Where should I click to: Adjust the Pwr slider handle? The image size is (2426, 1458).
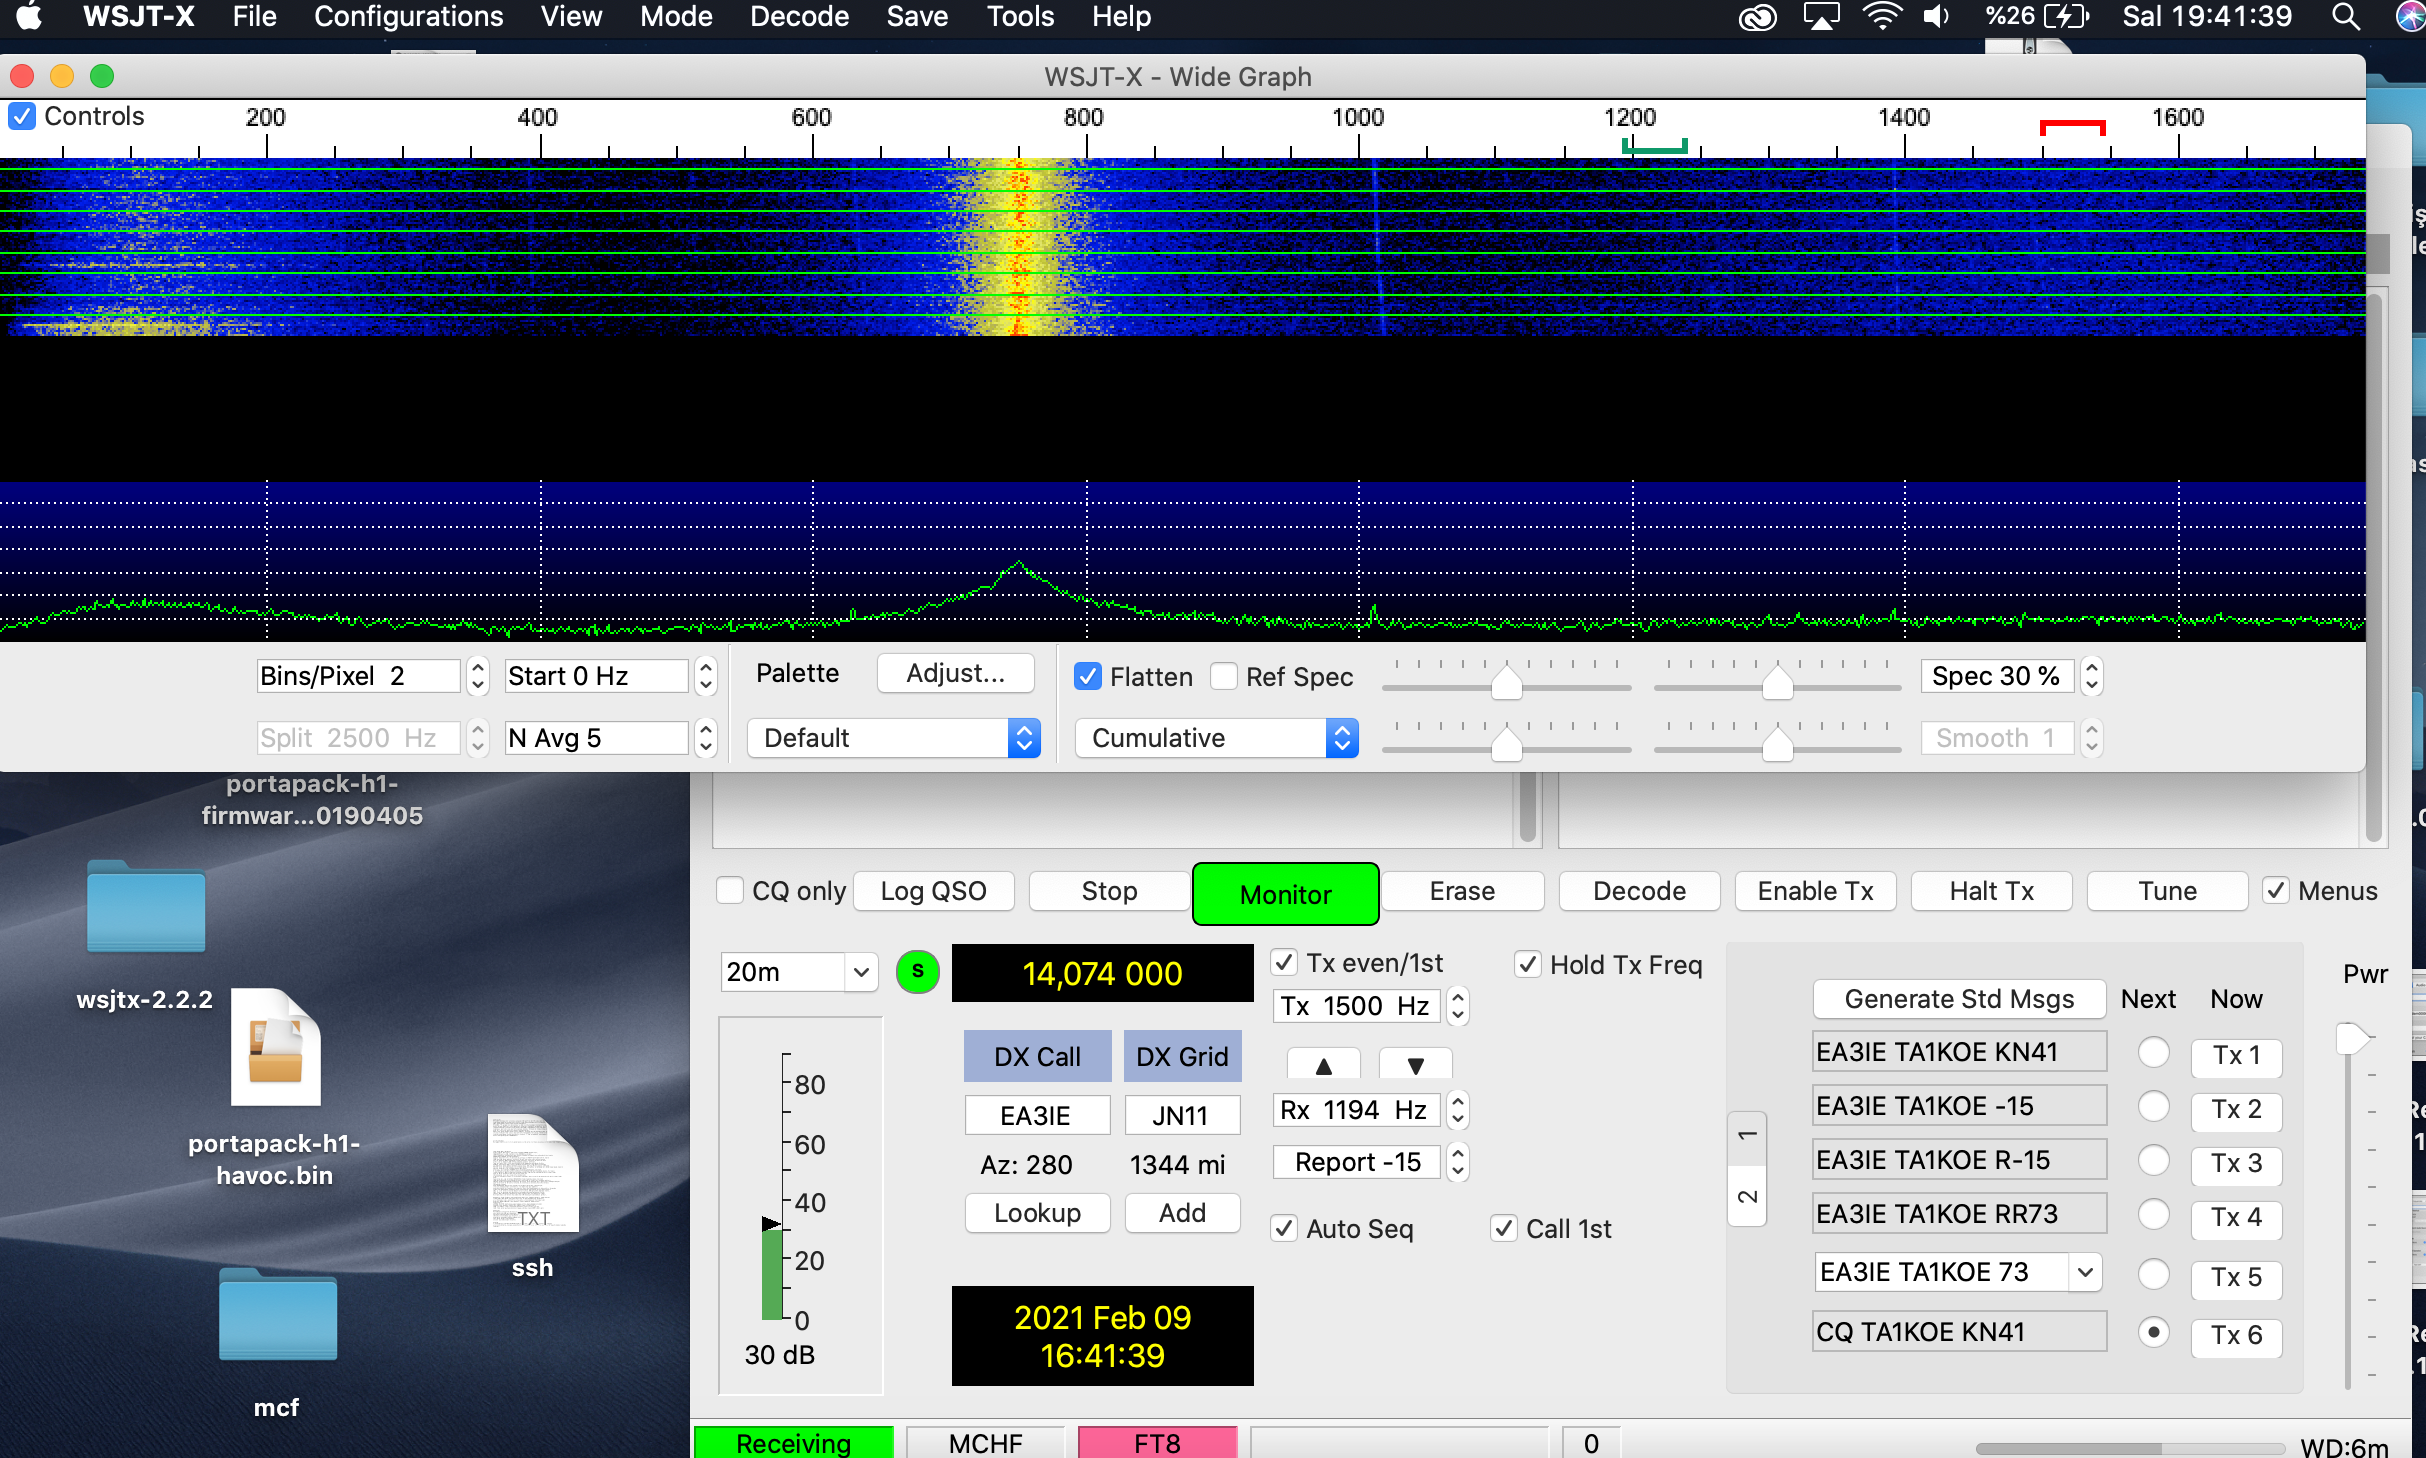[2353, 1039]
